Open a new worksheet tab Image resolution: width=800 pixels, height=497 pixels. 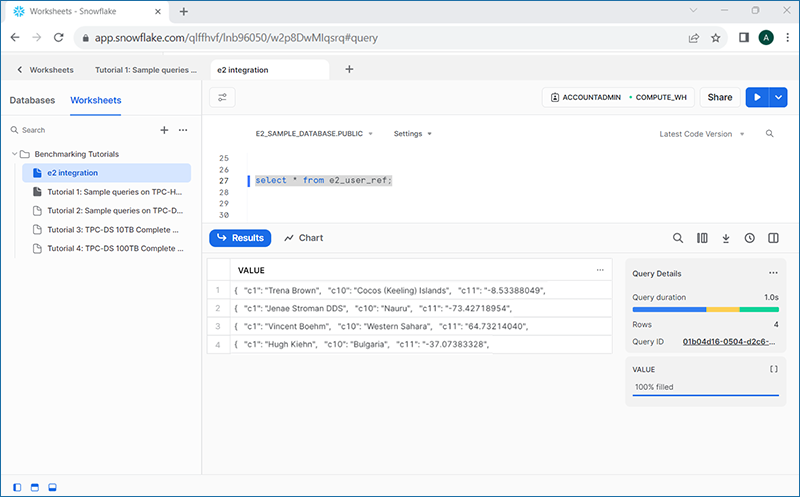pyautogui.click(x=349, y=69)
